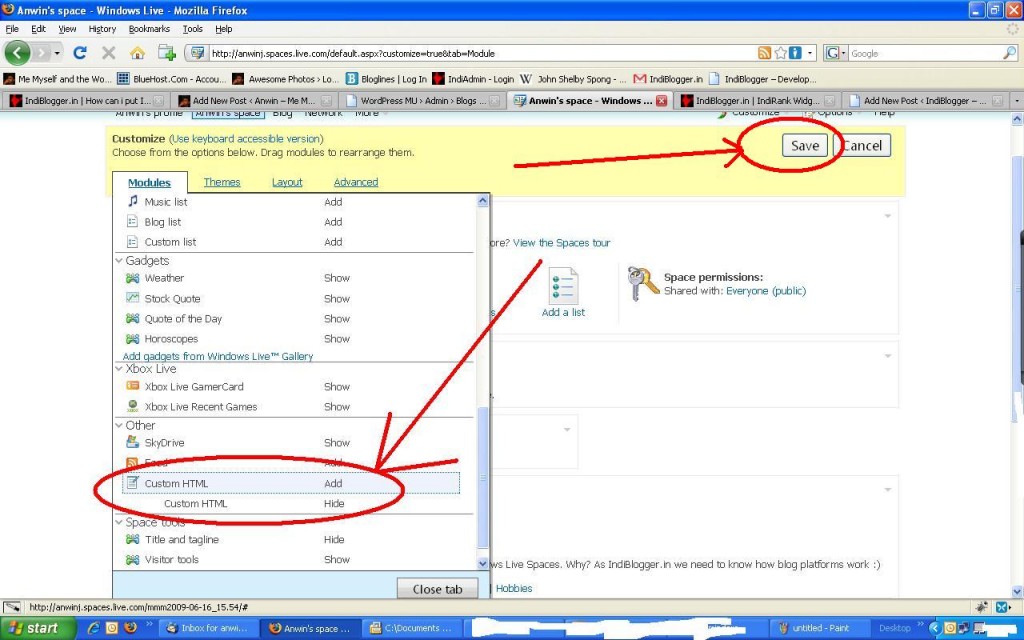Screen dimensions: 1024x640
Task: Click Use keyboard accessible version link
Action: tap(246, 138)
